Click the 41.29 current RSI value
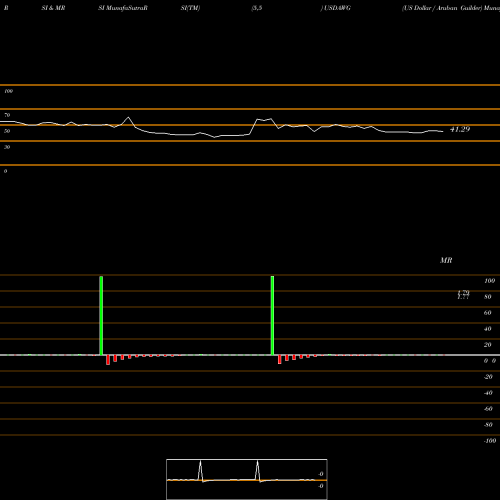Screen dimensions: 500x500 coord(460,129)
